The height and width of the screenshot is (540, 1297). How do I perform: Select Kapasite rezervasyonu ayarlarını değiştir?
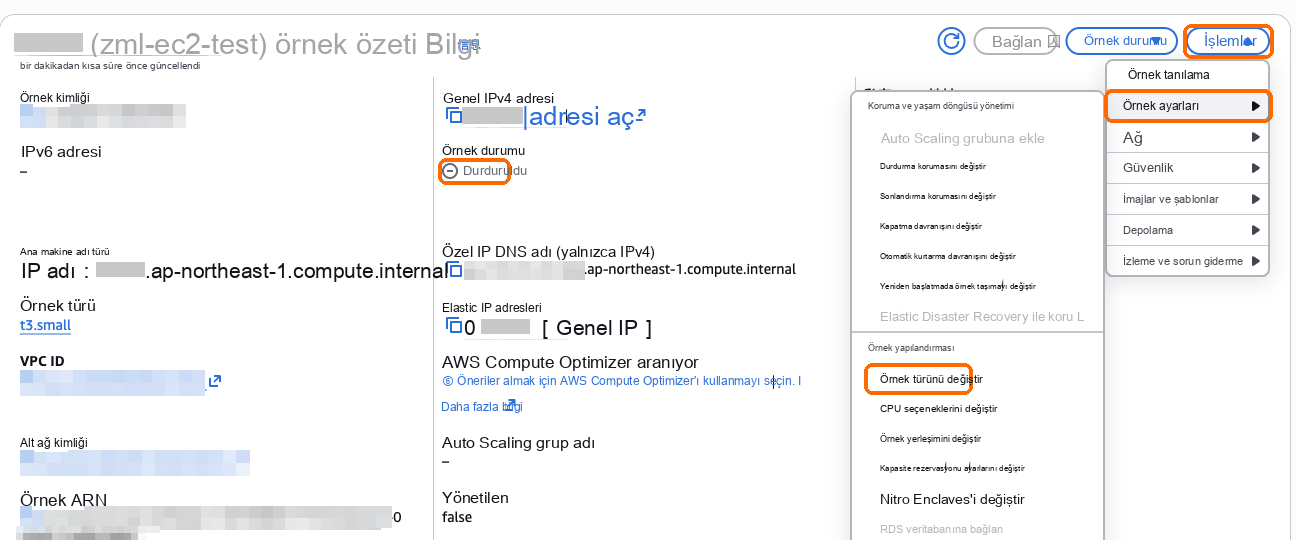952,468
